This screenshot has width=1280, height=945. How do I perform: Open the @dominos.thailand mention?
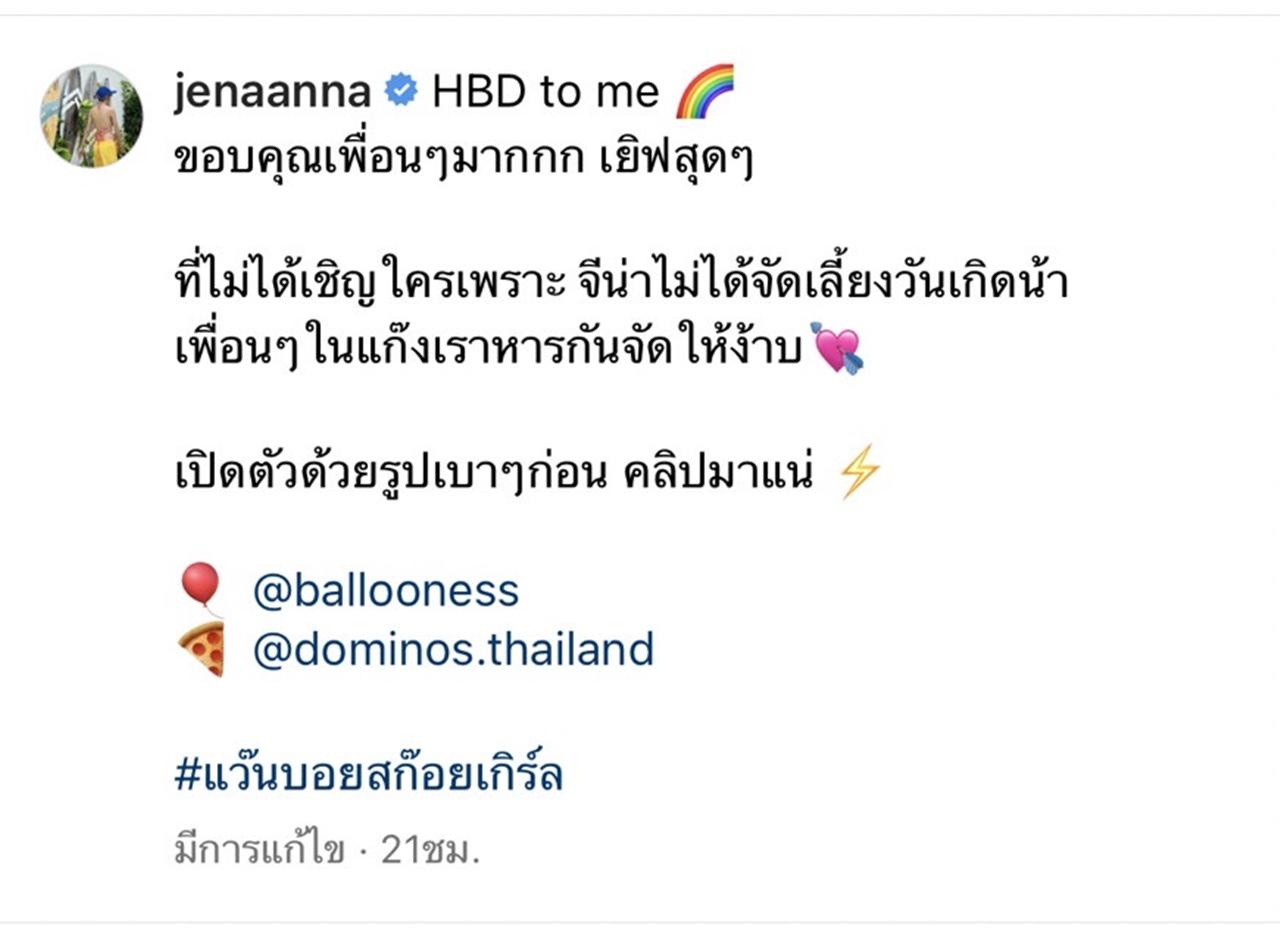click(x=453, y=649)
